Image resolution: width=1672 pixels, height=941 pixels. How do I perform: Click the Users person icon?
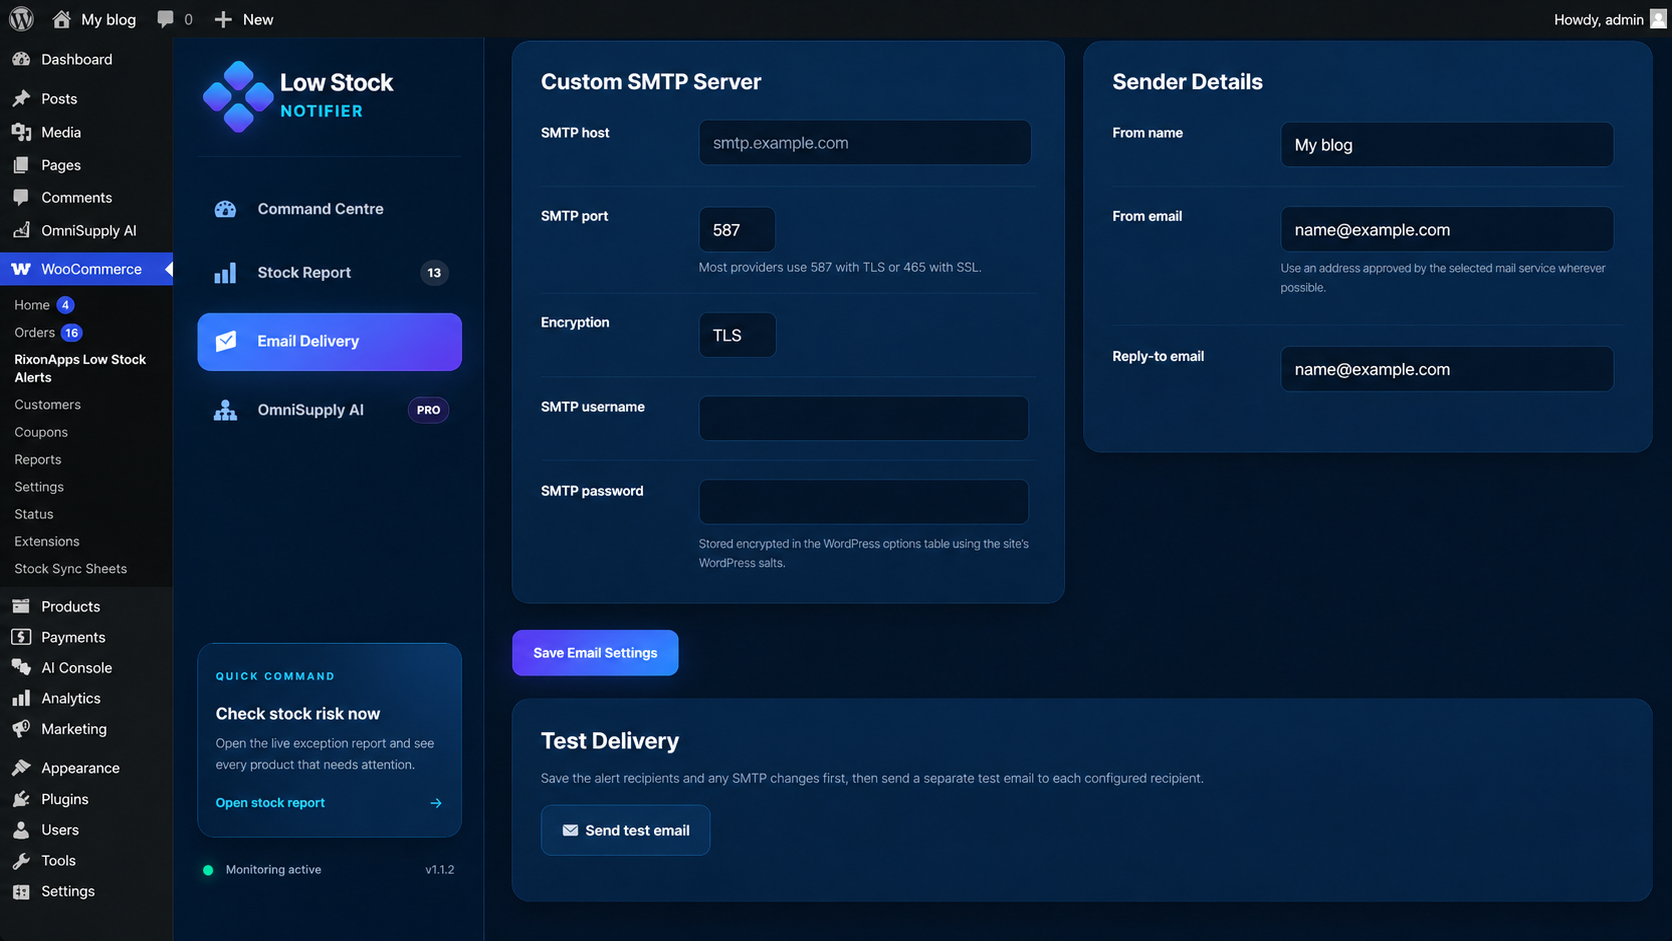pos(21,829)
